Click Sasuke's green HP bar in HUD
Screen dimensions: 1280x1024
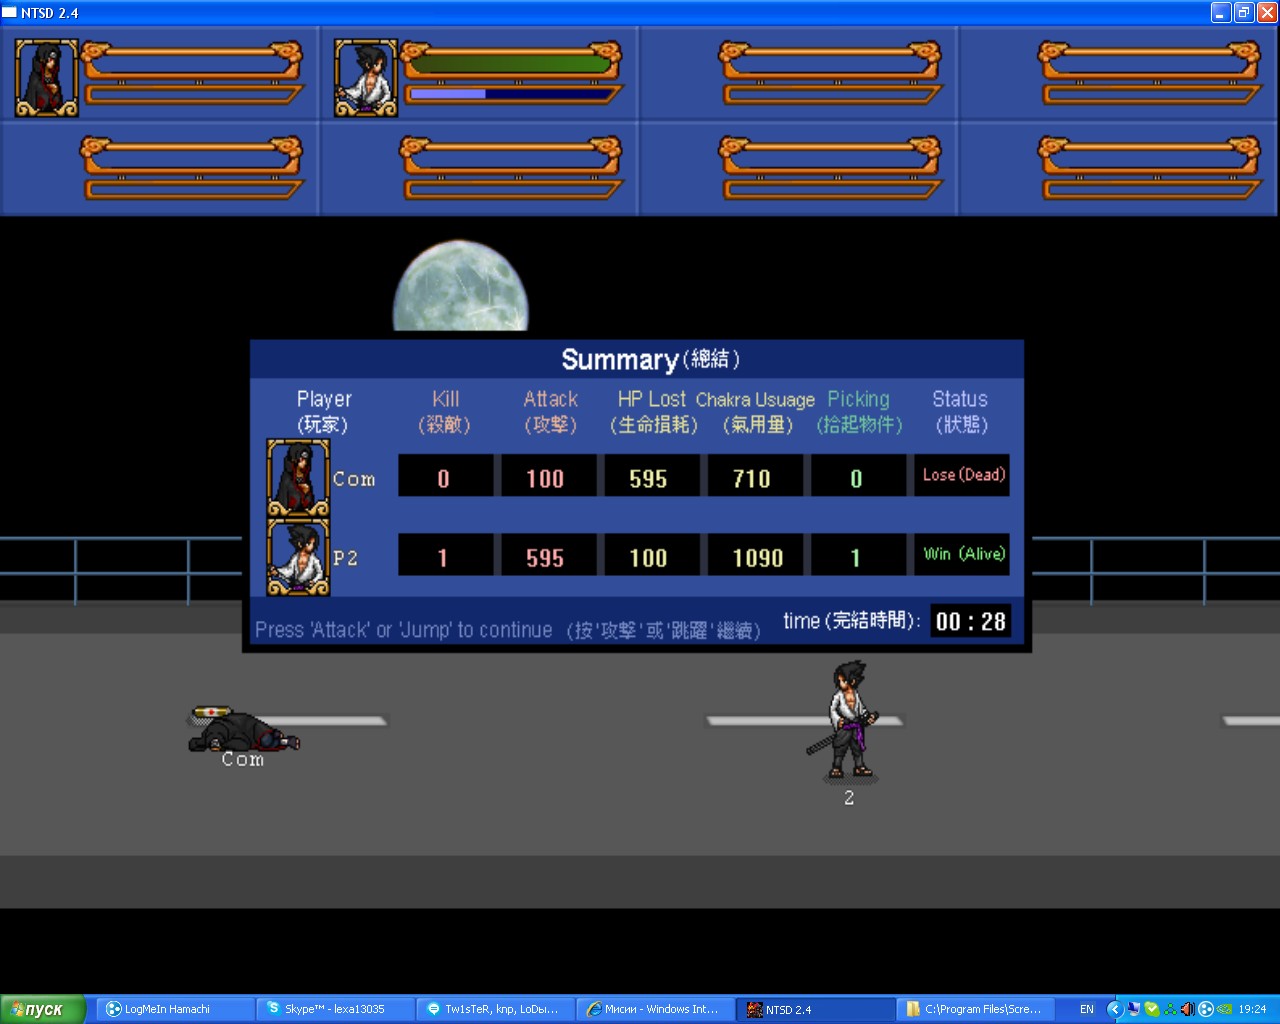511,64
